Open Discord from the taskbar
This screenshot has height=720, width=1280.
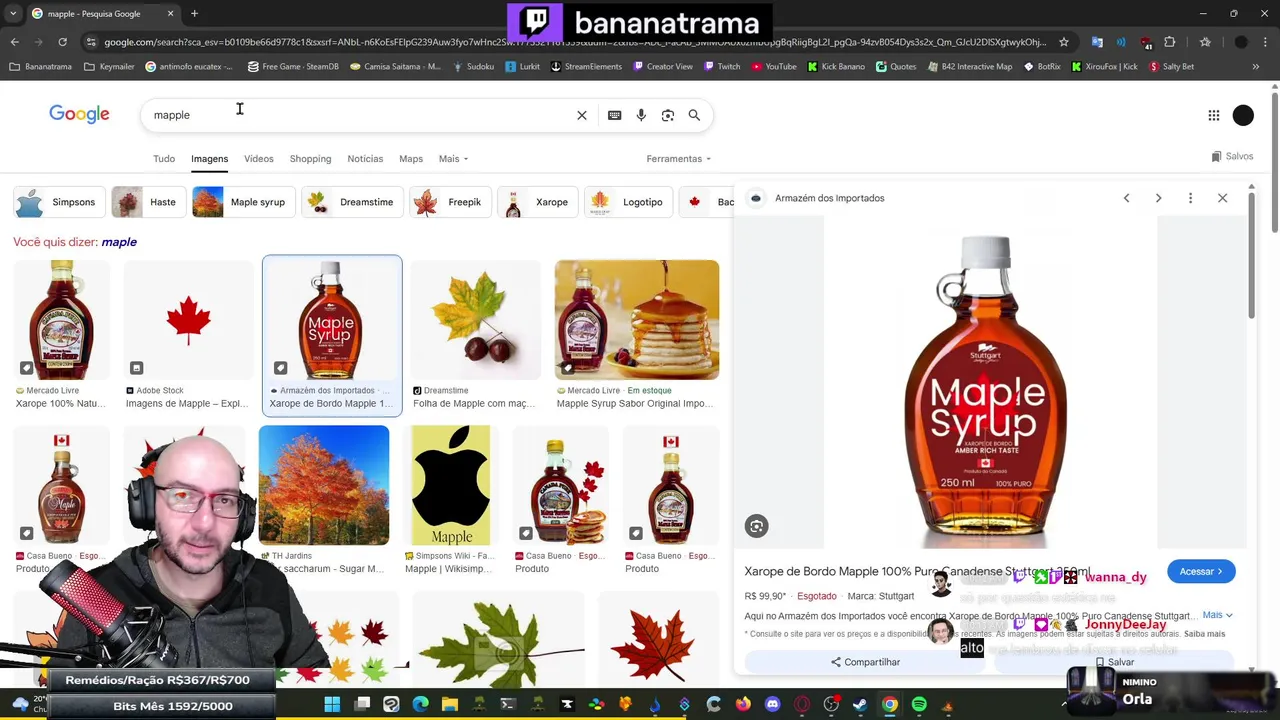click(x=772, y=704)
